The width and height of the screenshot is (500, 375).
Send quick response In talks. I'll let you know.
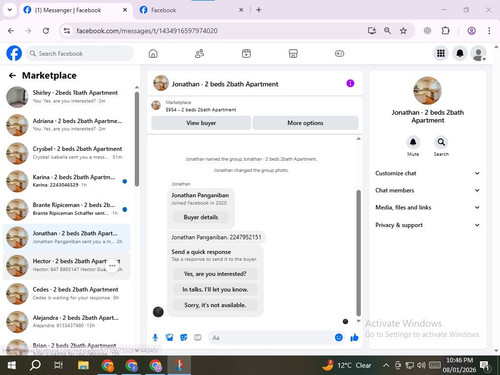215,289
